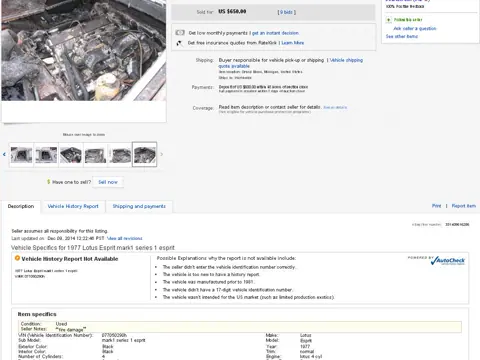
Task: Open the Vehicle shipping quote link
Action: 290,63
